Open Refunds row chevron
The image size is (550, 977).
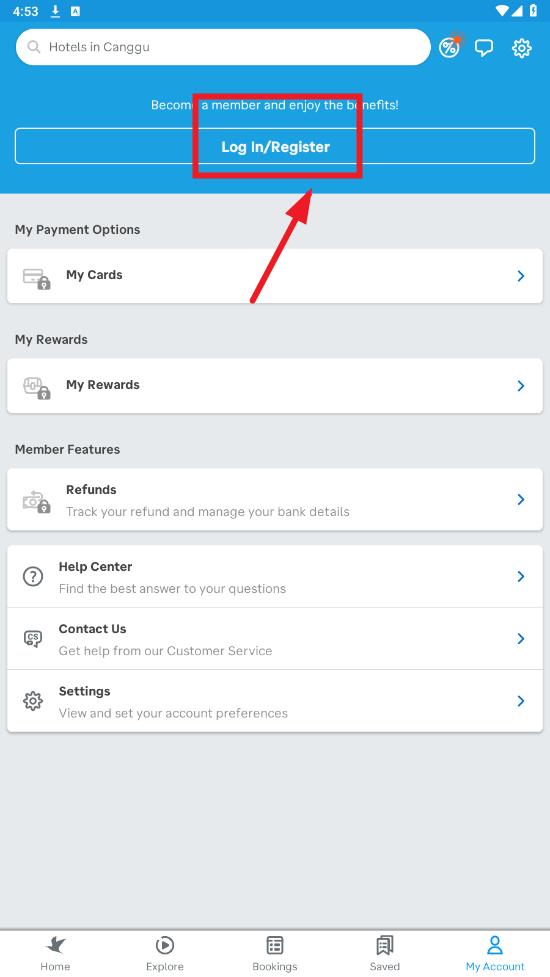(521, 499)
